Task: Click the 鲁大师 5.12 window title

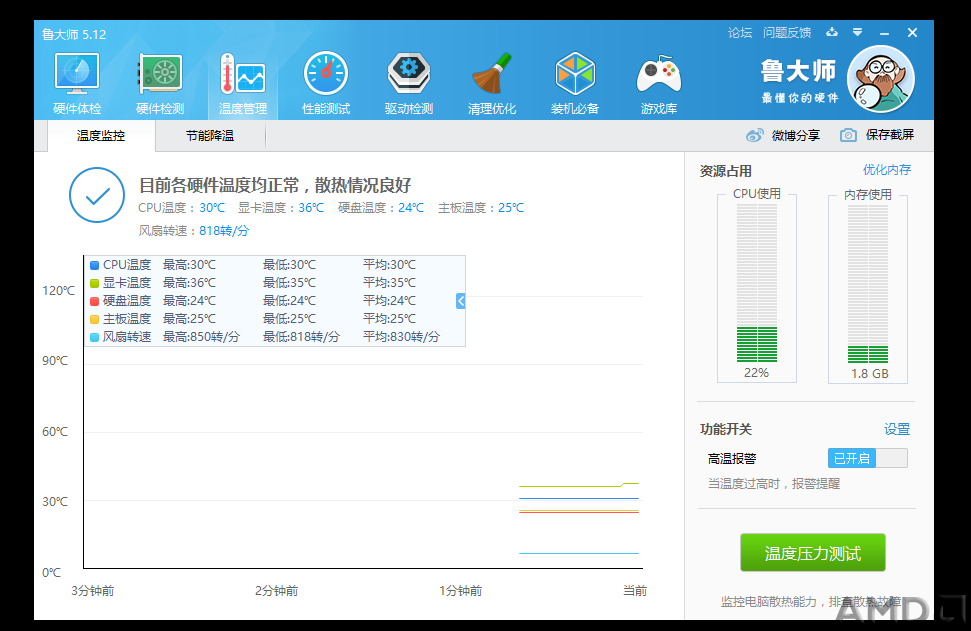Action: coord(74,34)
